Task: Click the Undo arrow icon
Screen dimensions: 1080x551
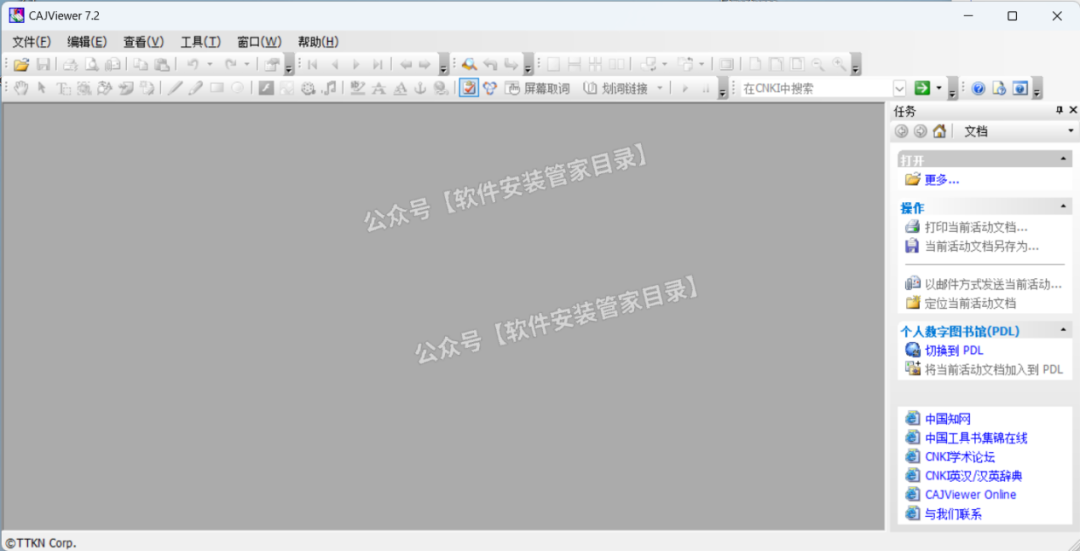Action: point(193,65)
